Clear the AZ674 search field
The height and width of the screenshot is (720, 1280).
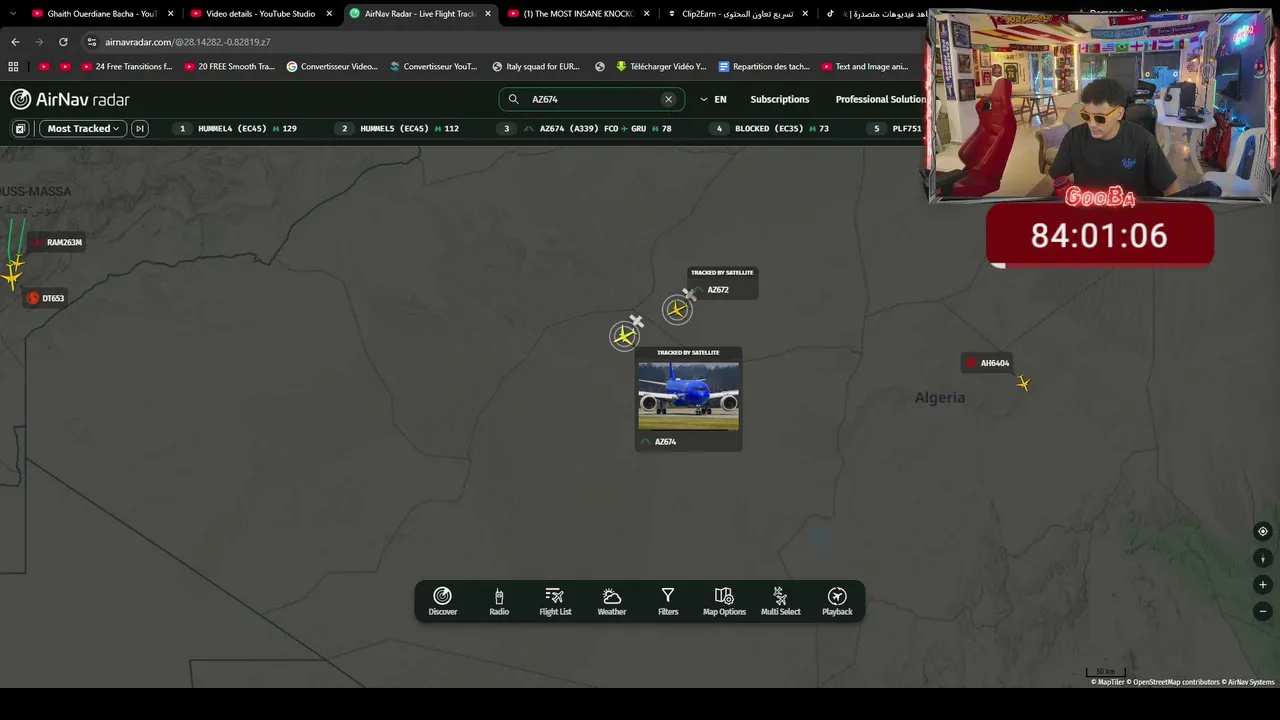pos(669,99)
